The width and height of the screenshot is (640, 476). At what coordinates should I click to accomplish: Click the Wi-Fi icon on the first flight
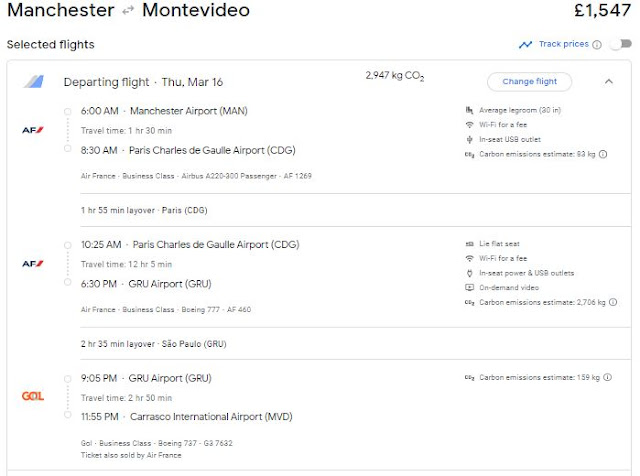coord(469,125)
